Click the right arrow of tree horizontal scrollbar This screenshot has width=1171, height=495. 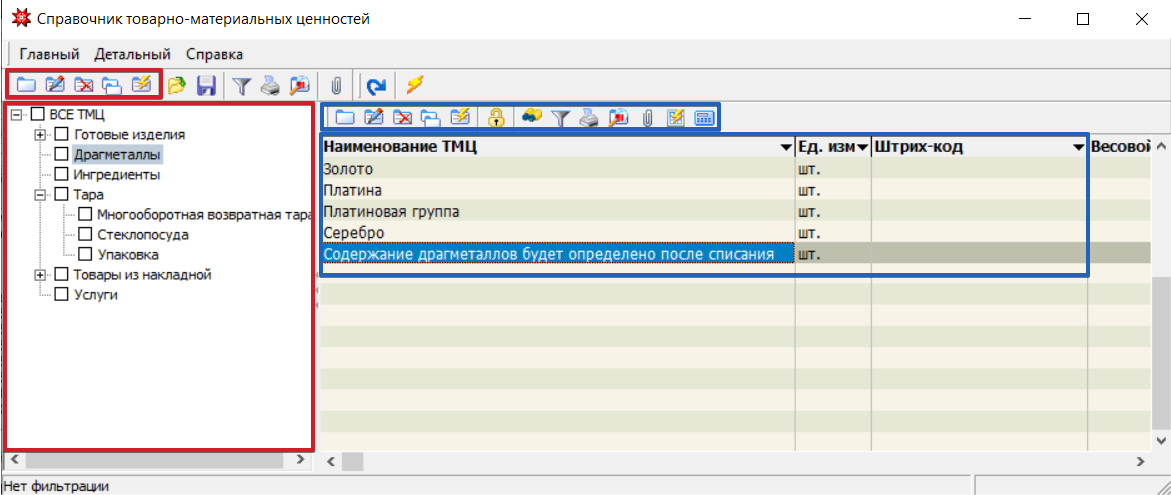pyautogui.click(x=300, y=460)
